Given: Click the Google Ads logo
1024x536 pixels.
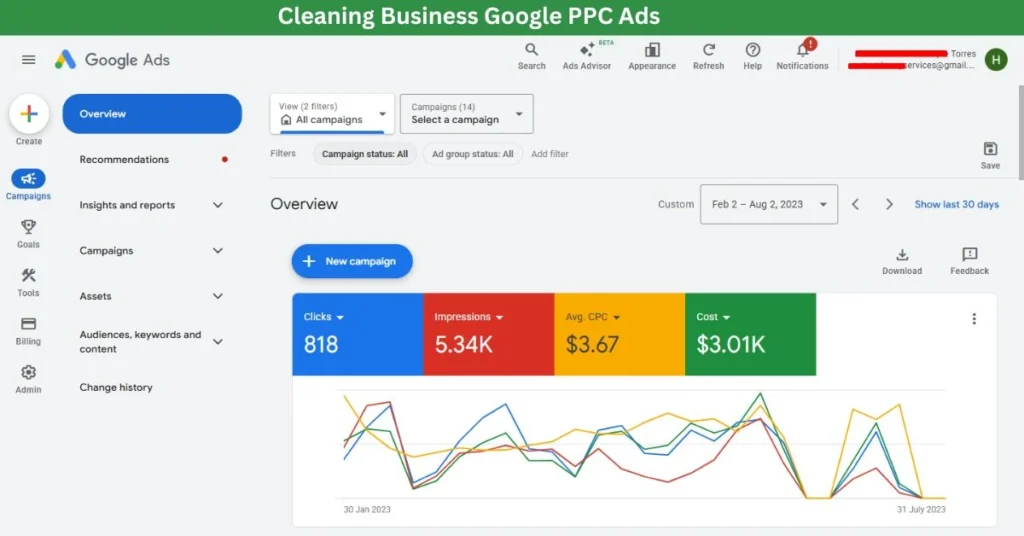Looking at the screenshot, I should coord(112,59).
